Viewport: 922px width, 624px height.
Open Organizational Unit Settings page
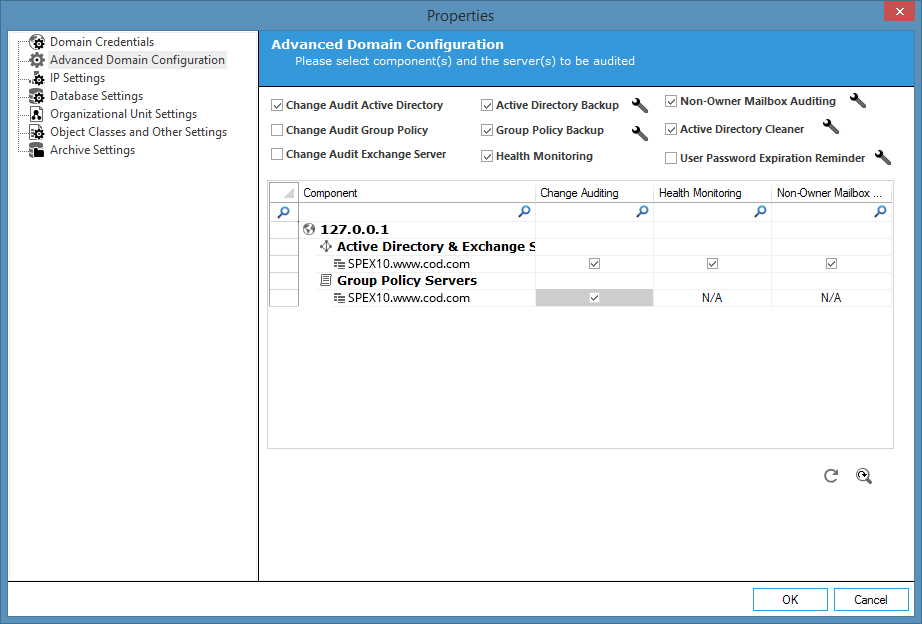tap(123, 114)
